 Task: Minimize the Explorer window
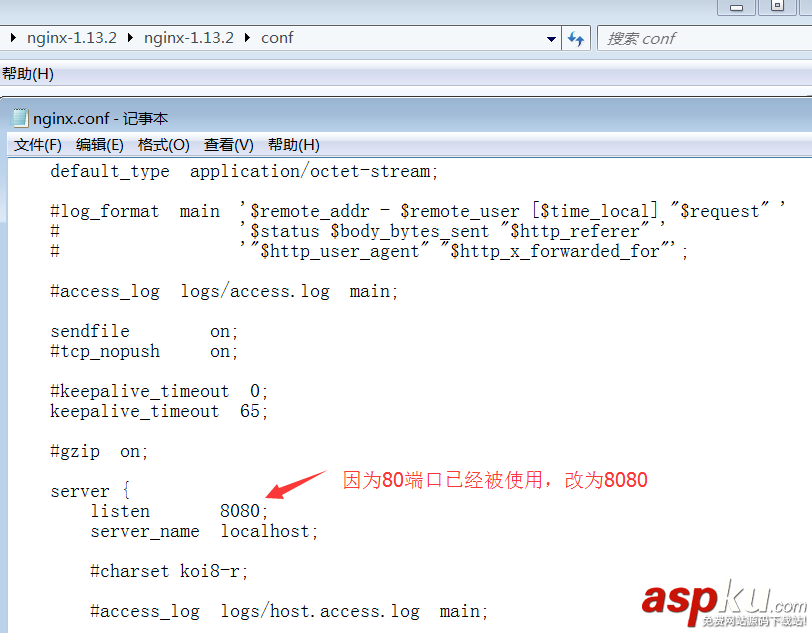coord(736,7)
